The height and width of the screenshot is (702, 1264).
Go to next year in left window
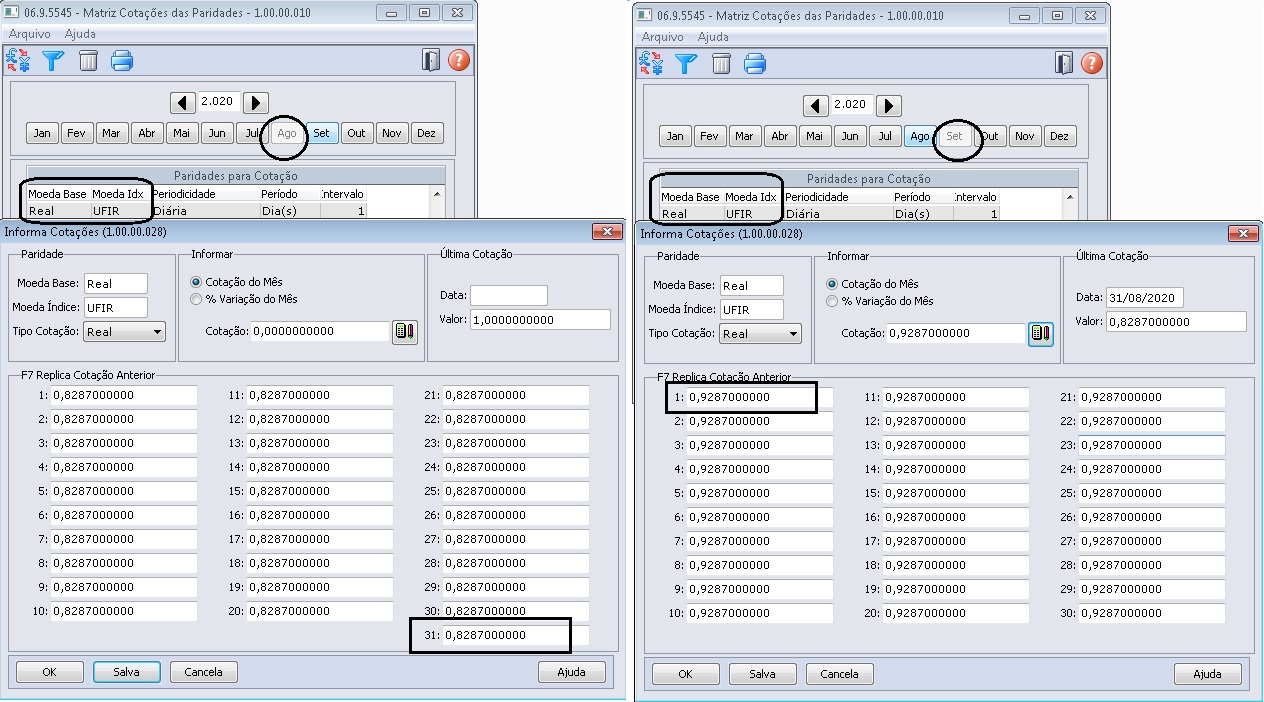255,102
